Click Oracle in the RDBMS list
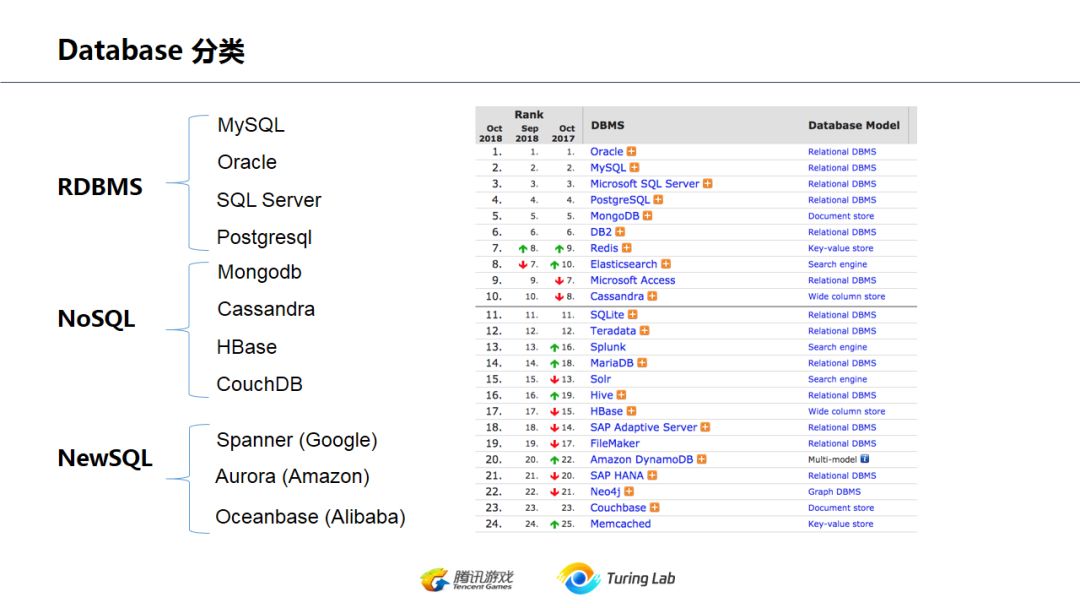The width and height of the screenshot is (1080, 608). 247,163
